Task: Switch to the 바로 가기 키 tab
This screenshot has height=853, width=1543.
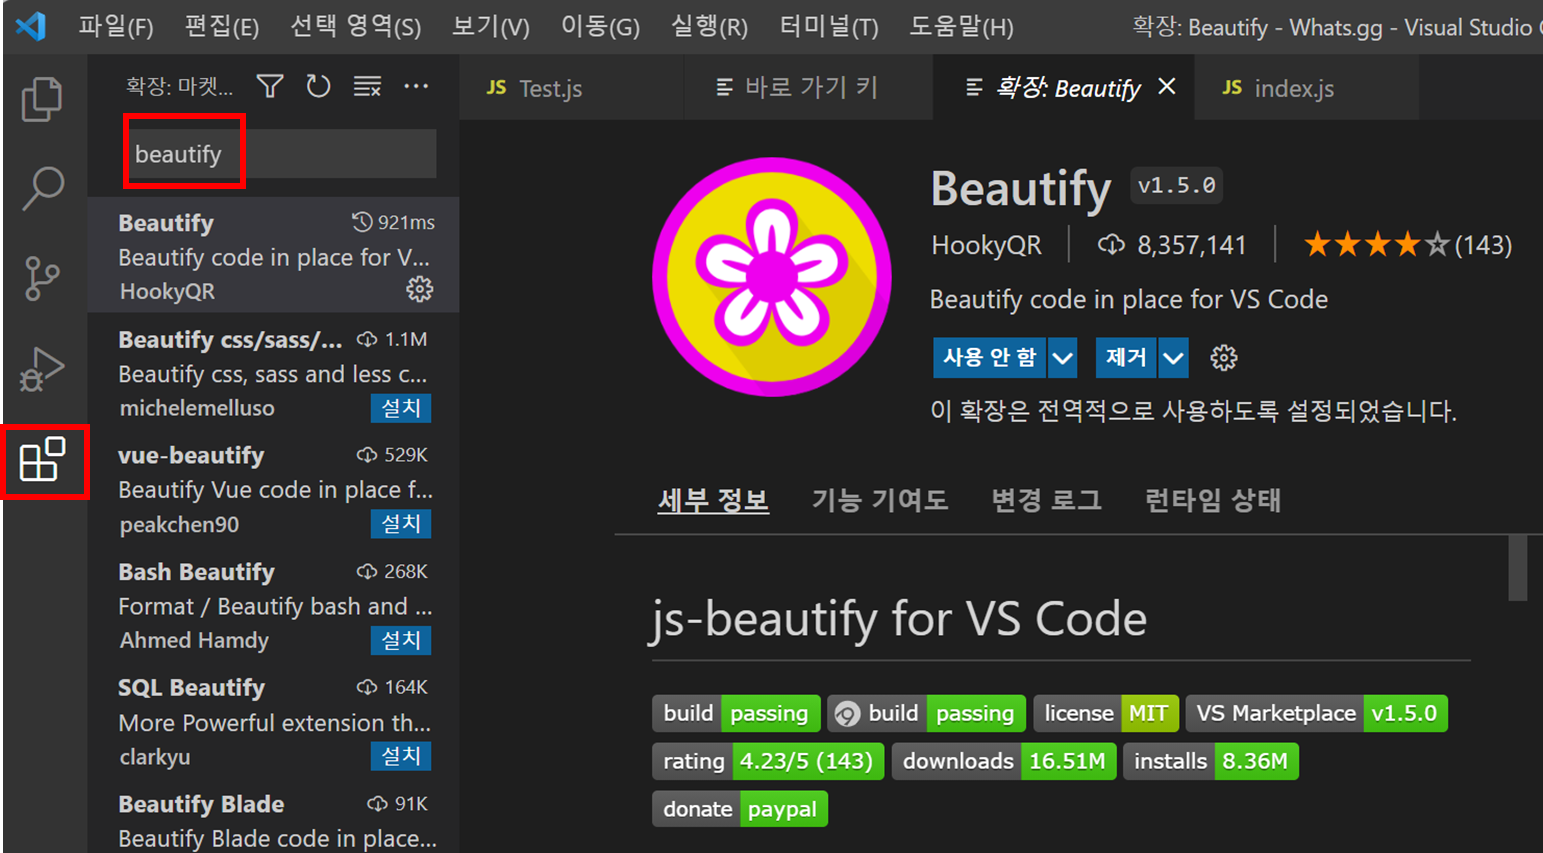Action: click(x=809, y=88)
